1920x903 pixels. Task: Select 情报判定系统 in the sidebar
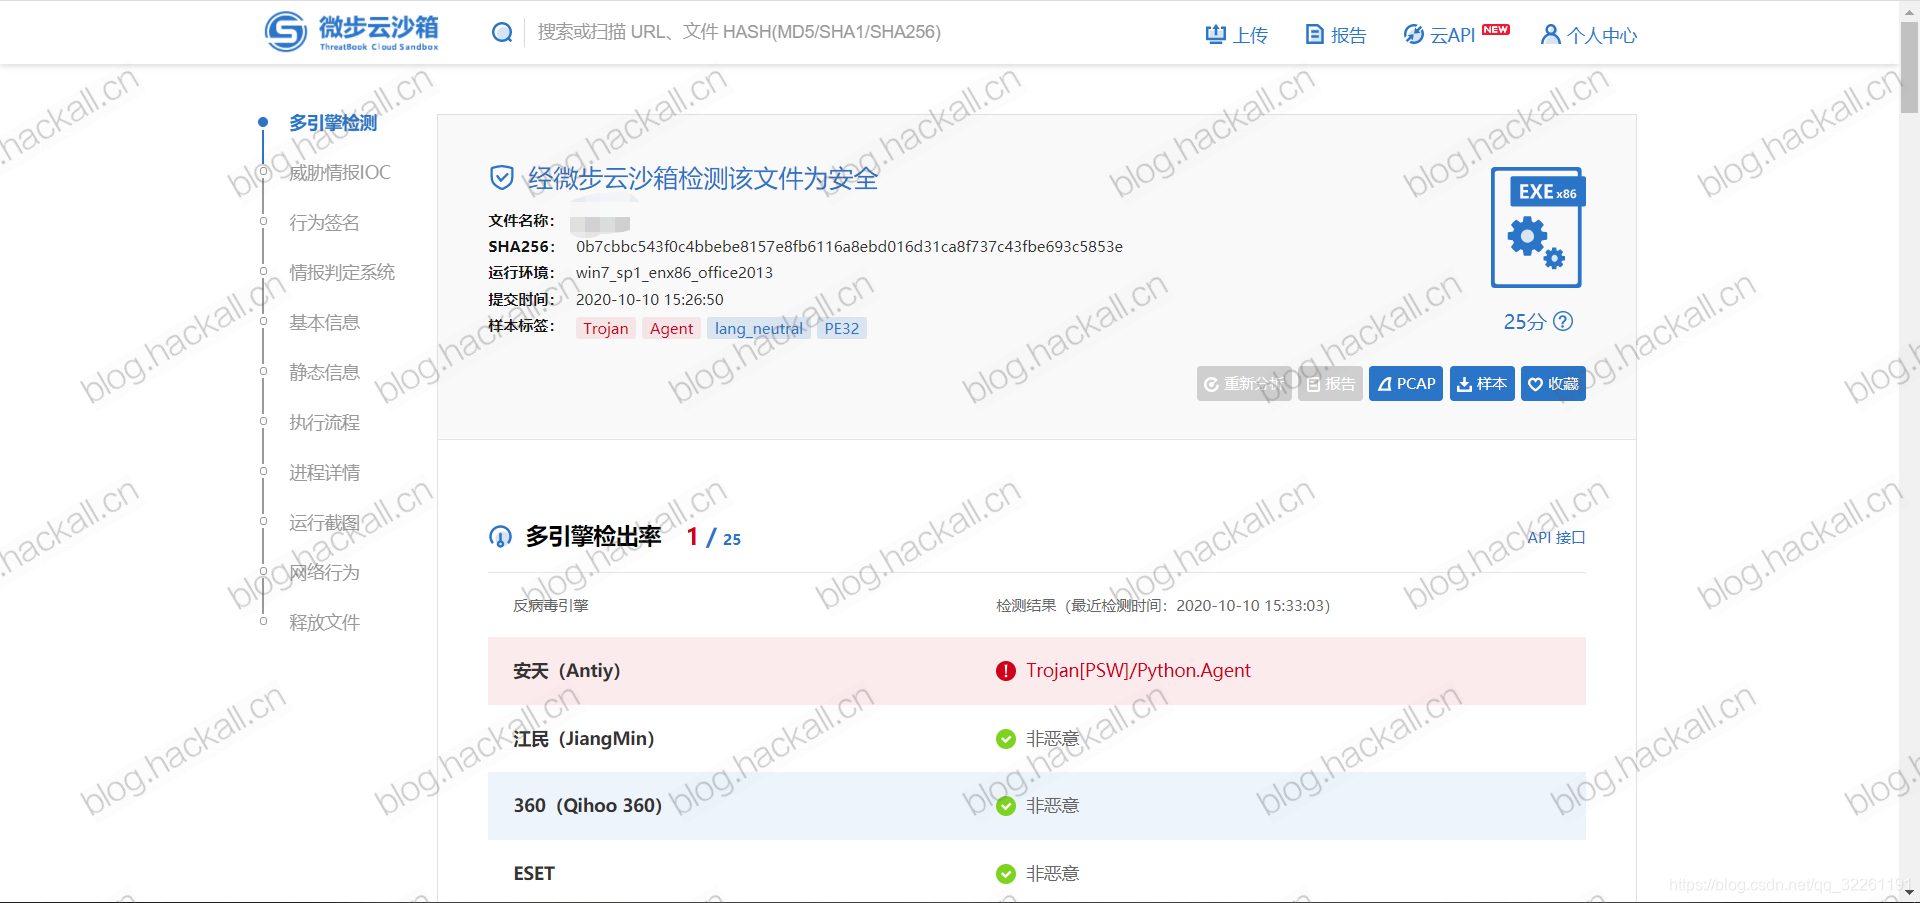(x=342, y=273)
